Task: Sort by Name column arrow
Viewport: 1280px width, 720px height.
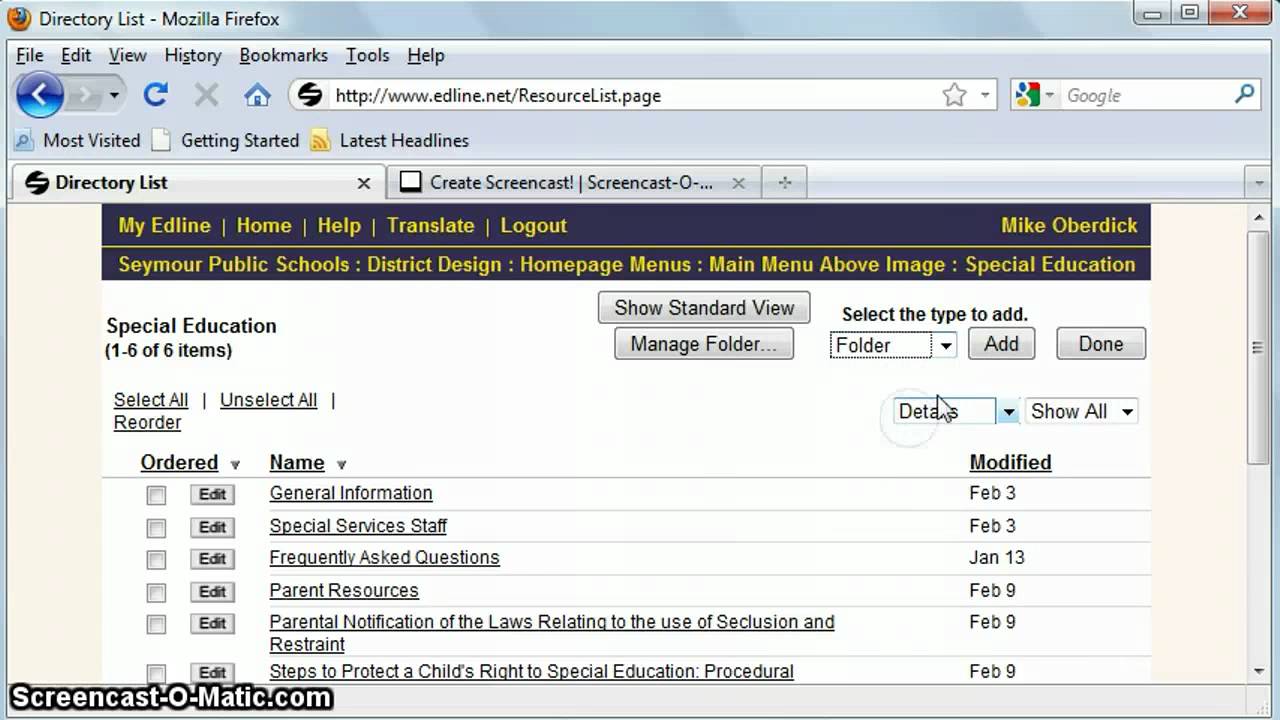Action: (x=341, y=464)
